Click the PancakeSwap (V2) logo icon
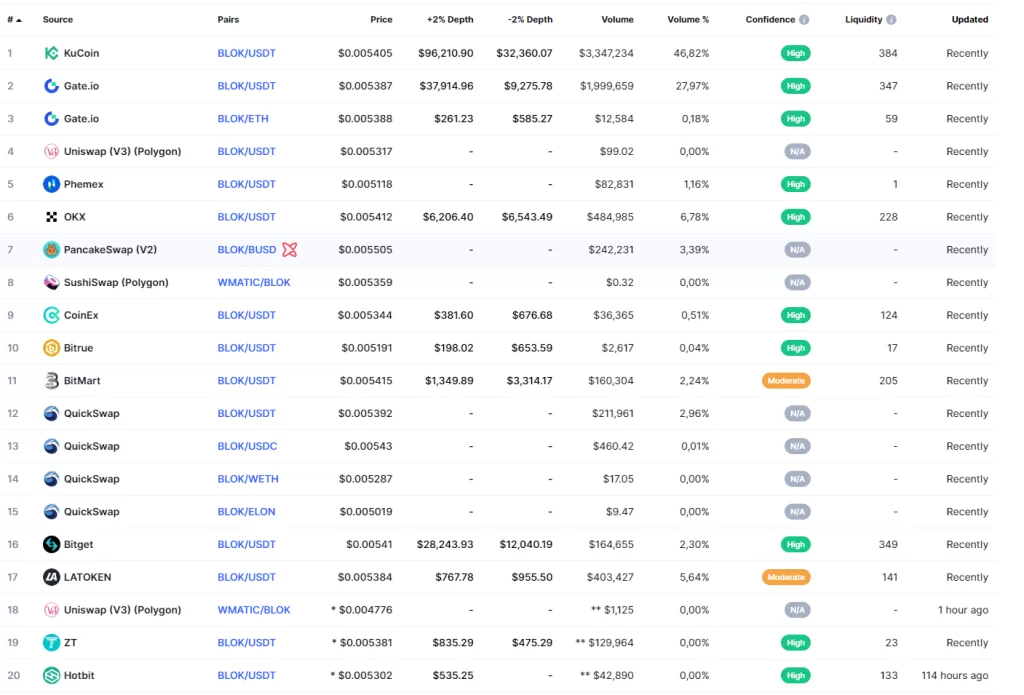 (x=51, y=250)
